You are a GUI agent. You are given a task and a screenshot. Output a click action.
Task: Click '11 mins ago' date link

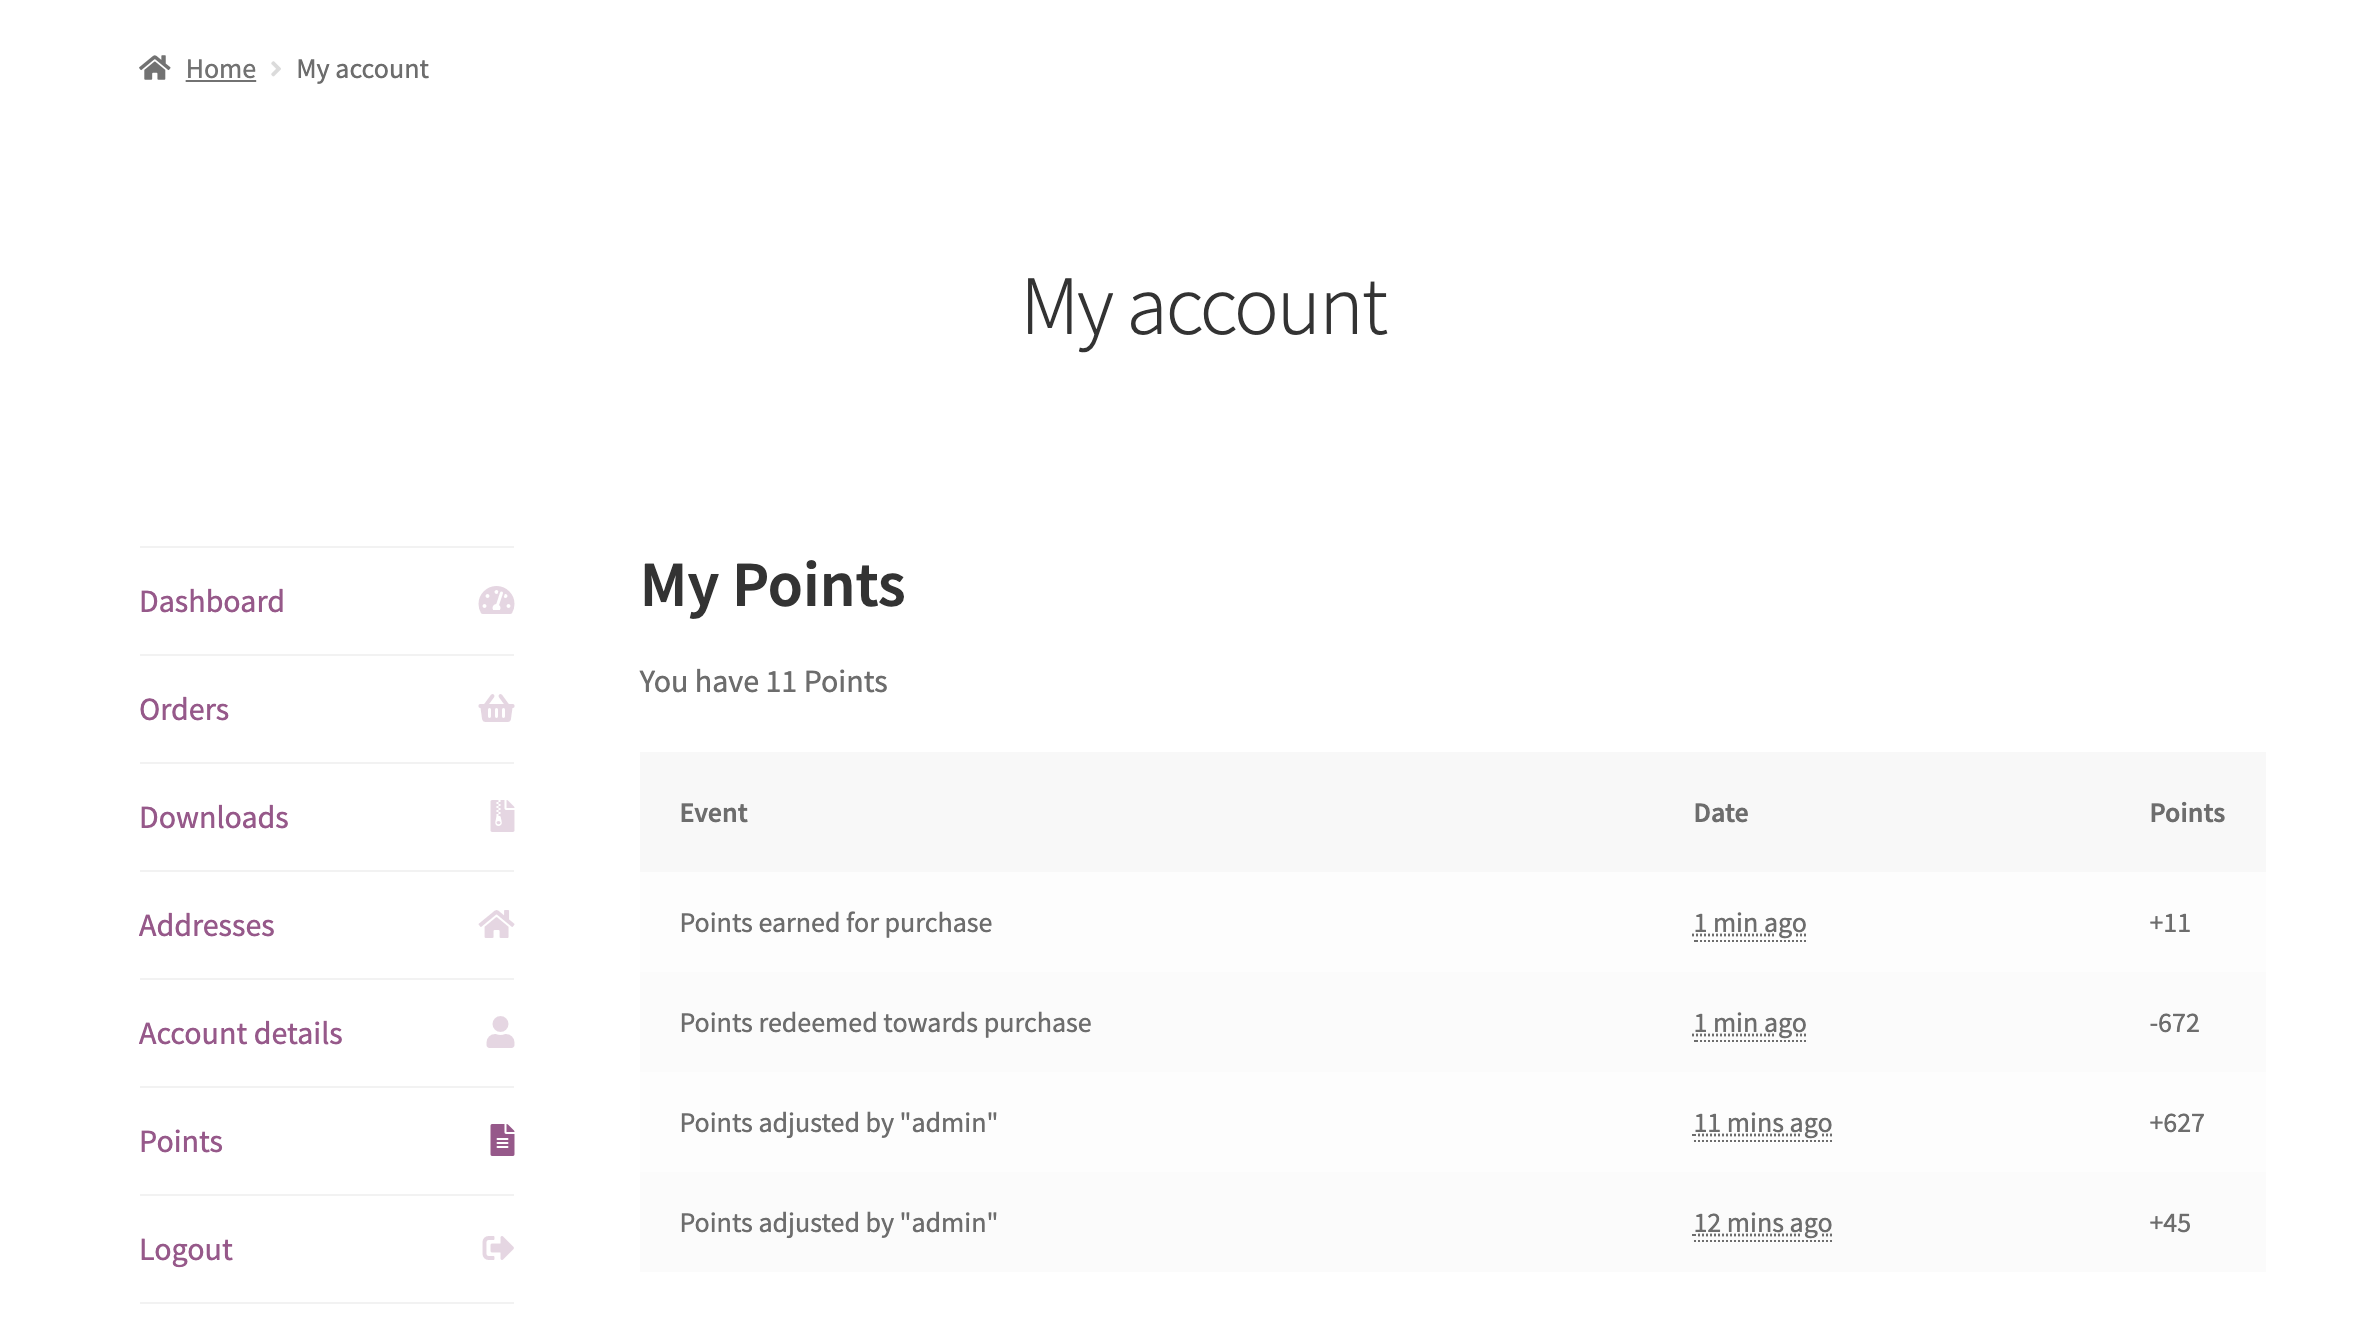pyautogui.click(x=1762, y=1122)
